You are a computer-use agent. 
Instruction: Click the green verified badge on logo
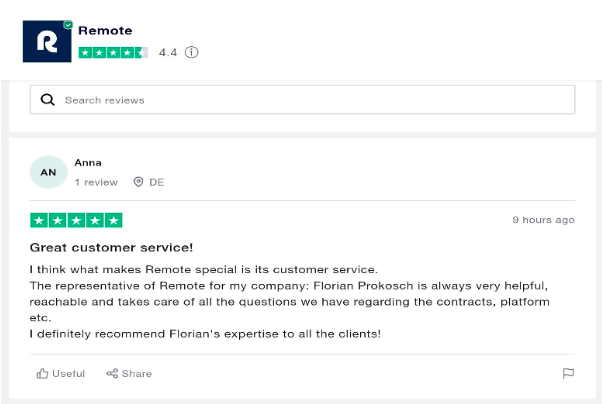pos(68,25)
